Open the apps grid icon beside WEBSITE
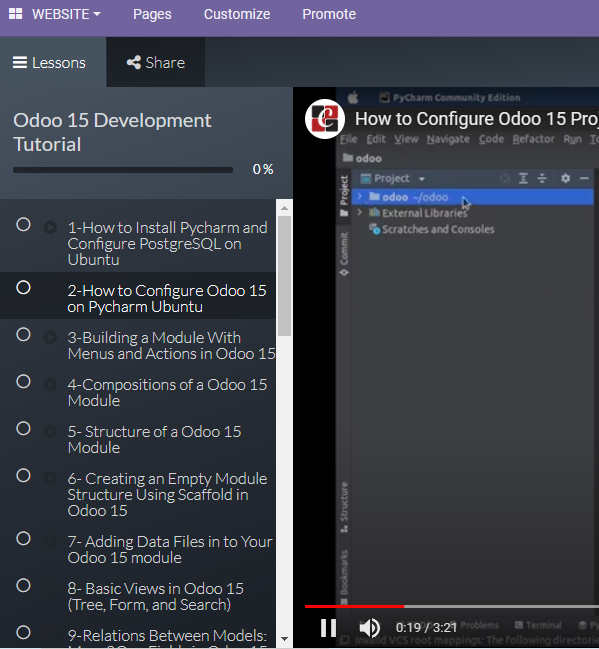599x649 pixels. pyautogui.click(x=15, y=14)
